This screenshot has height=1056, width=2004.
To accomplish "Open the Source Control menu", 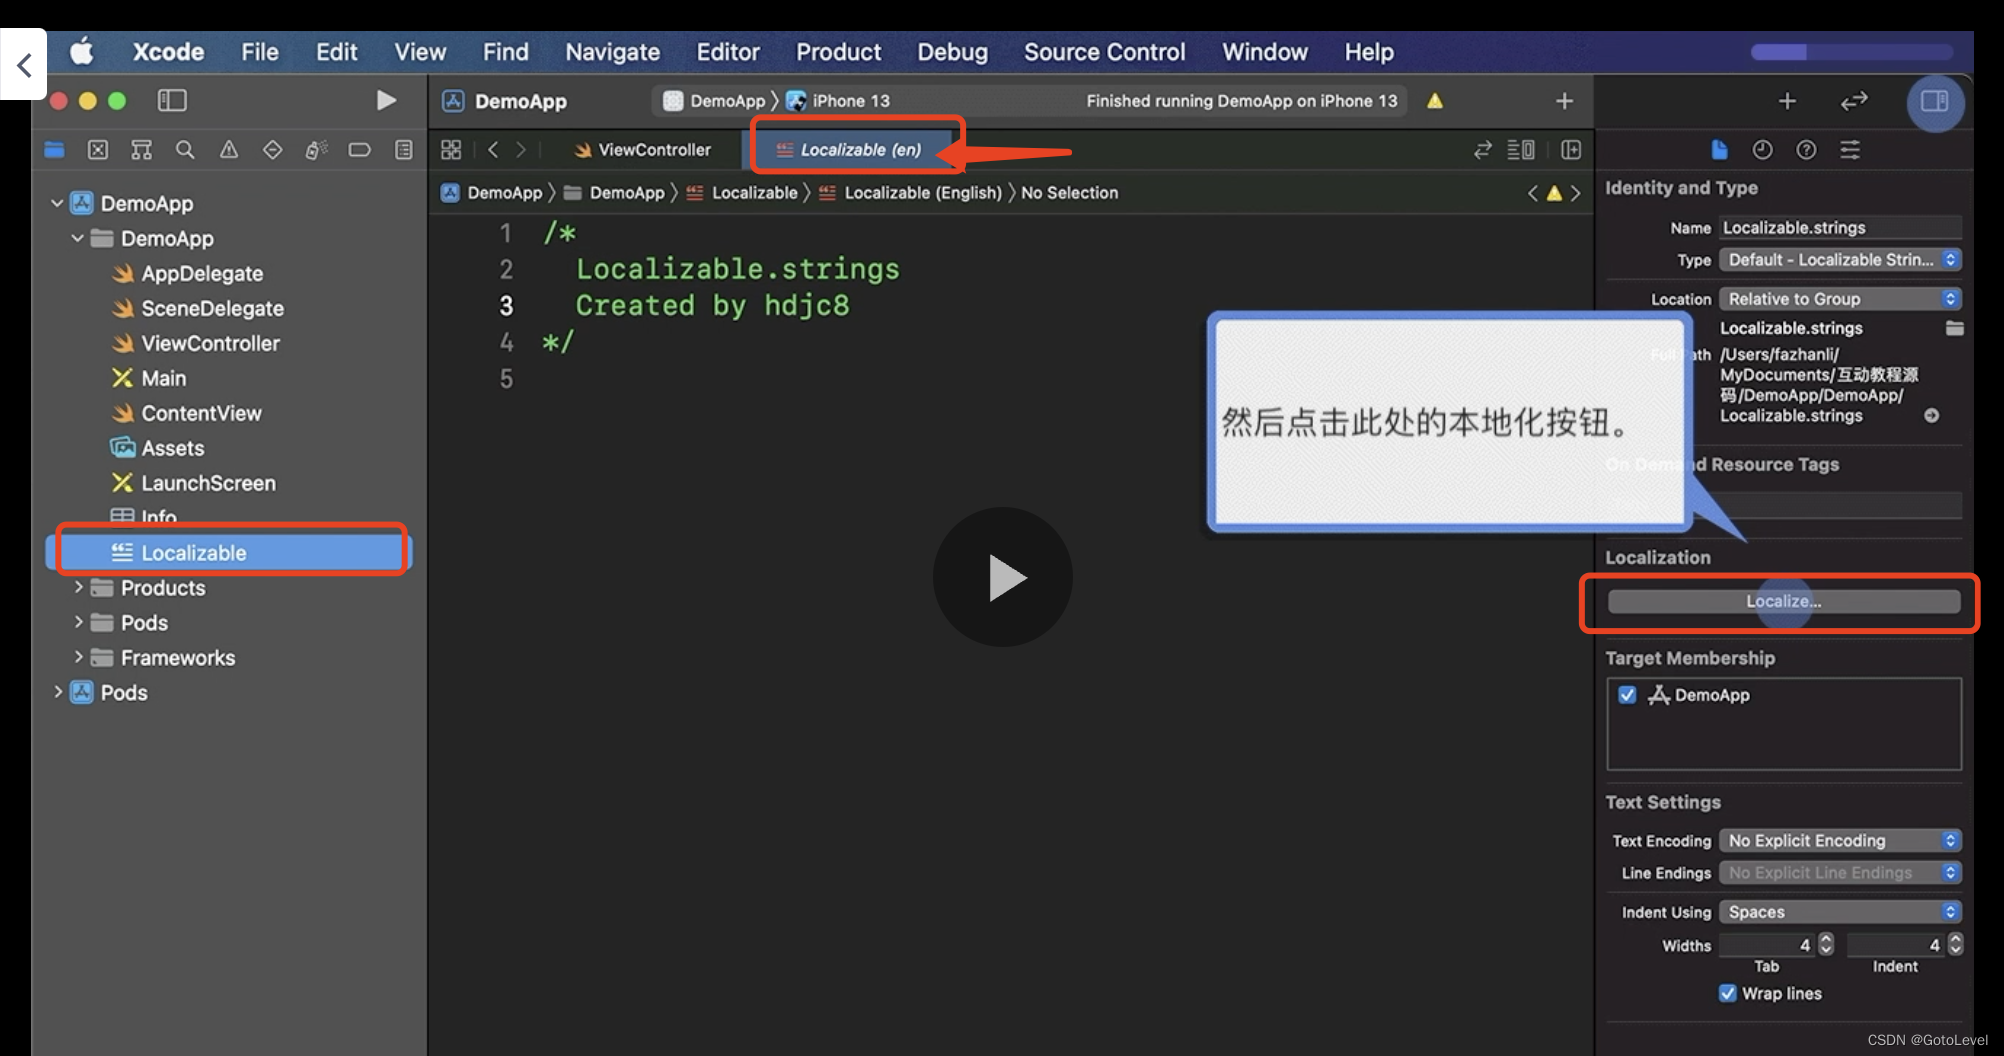I will point(1104,52).
